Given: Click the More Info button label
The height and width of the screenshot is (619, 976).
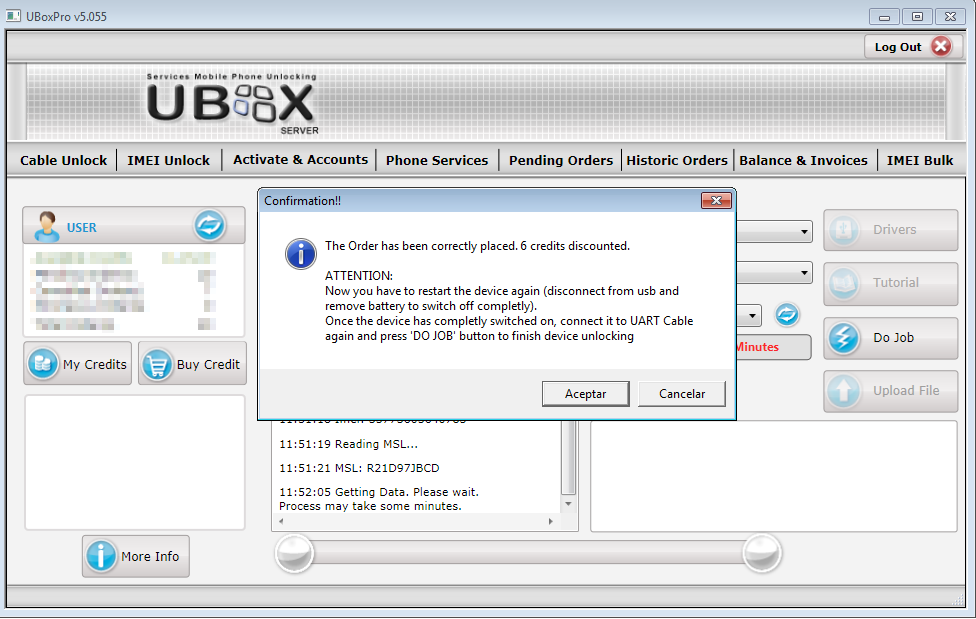Looking at the screenshot, I should point(150,556).
